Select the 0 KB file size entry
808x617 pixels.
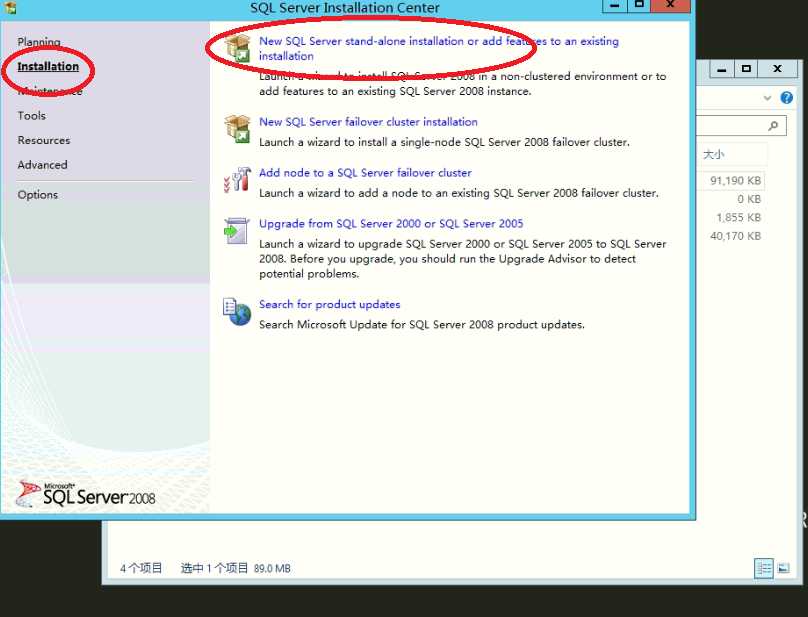click(x=749, y=199)
